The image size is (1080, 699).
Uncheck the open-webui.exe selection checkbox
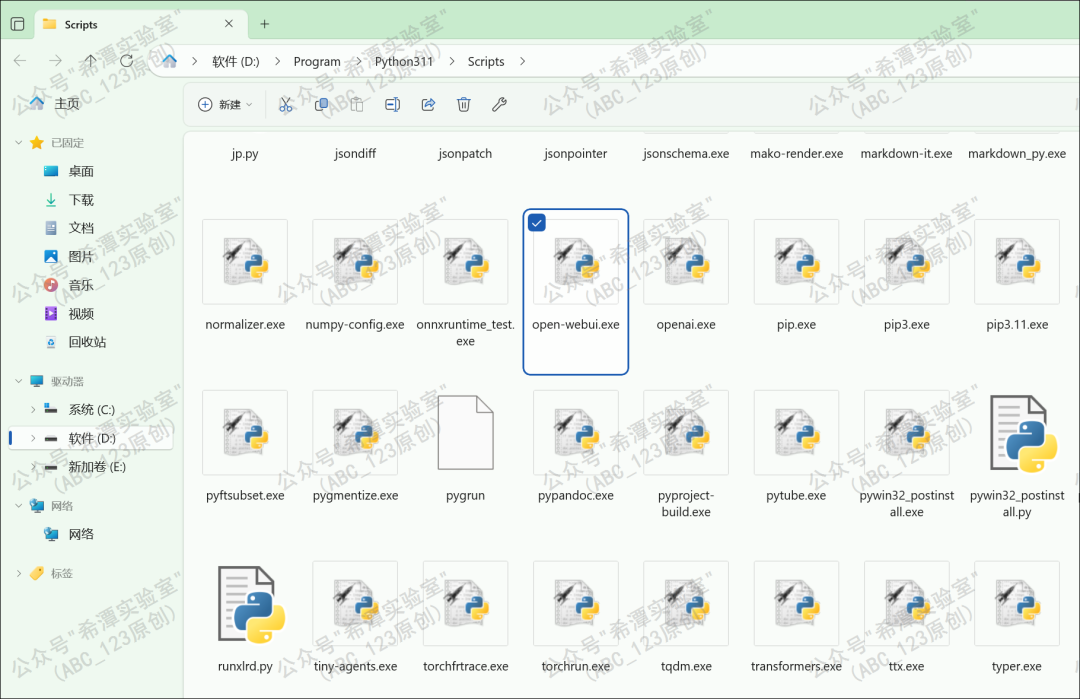(x=537, y=222)
